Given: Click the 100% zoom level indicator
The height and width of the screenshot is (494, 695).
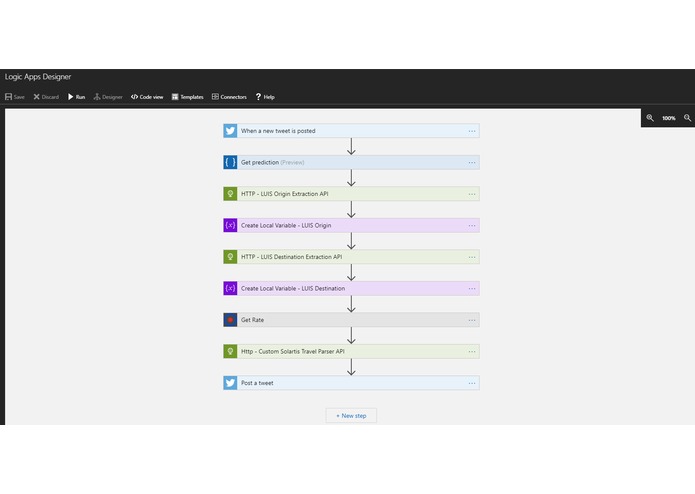Looking at the screenshot, I should (668, 118).
